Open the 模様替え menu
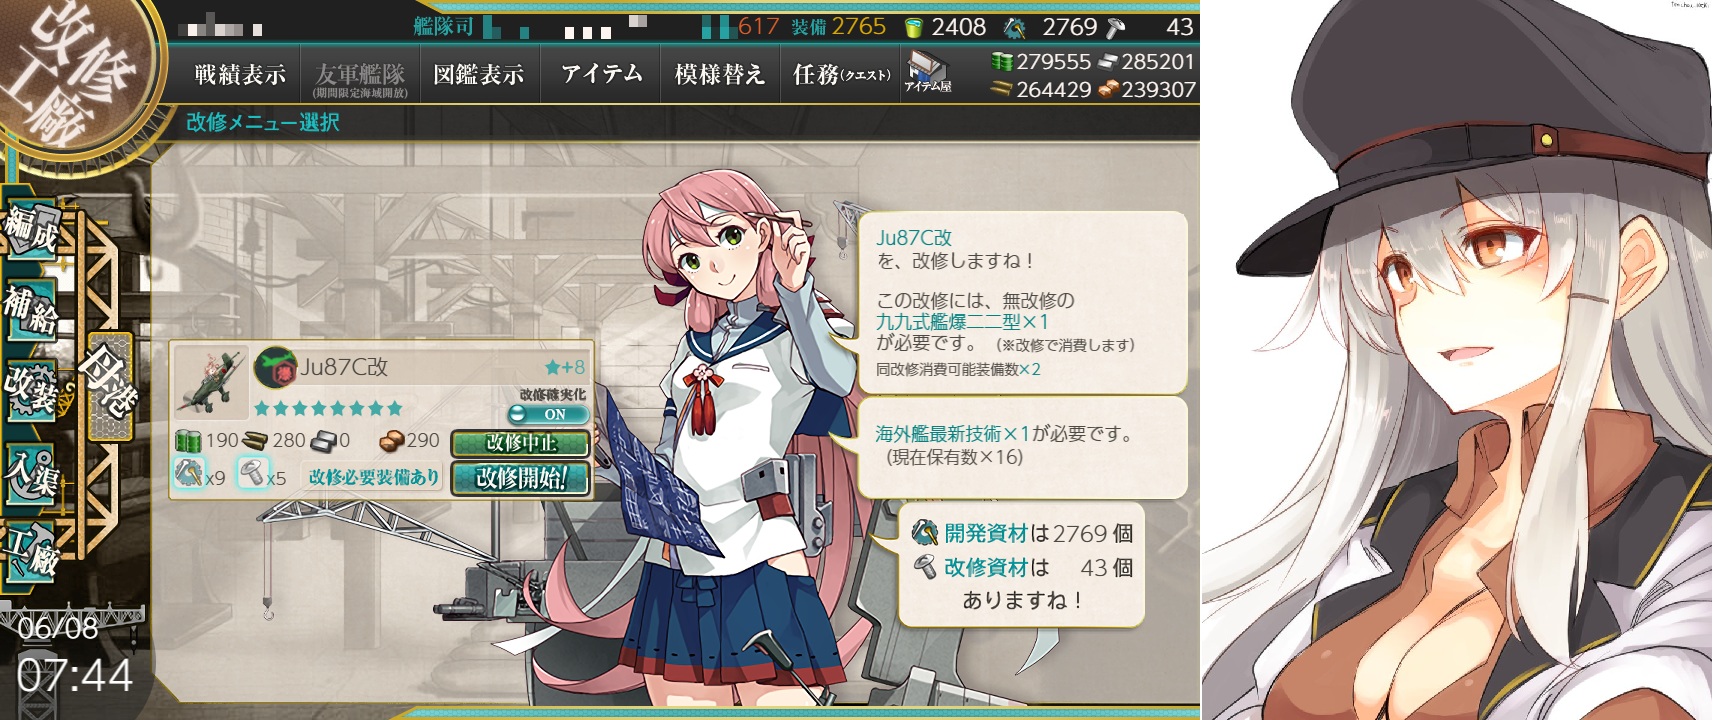 click(719, 74)
